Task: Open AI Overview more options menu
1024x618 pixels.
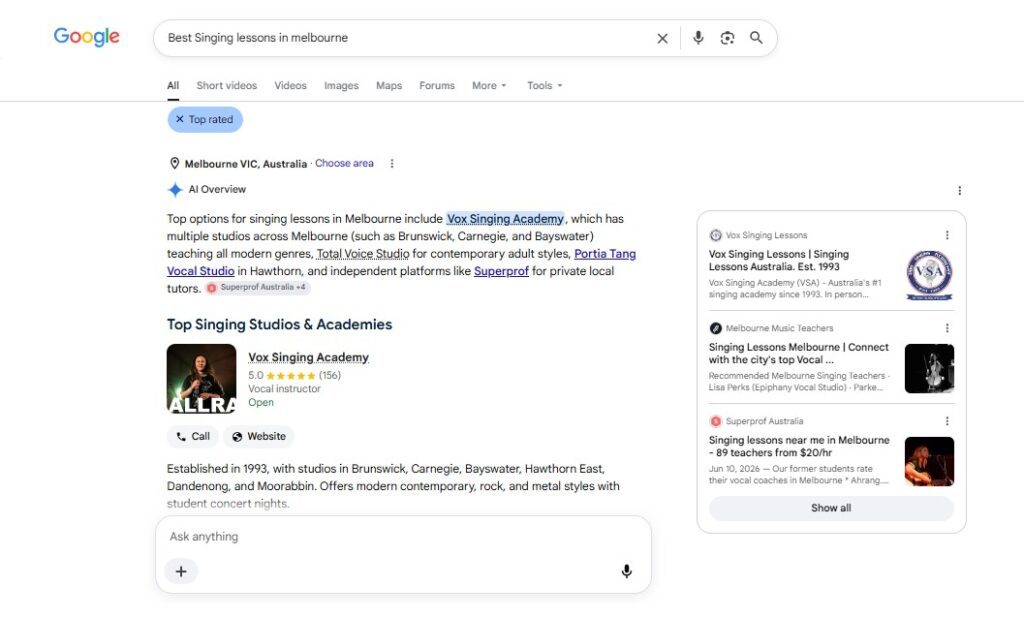Action: (959, 191)
